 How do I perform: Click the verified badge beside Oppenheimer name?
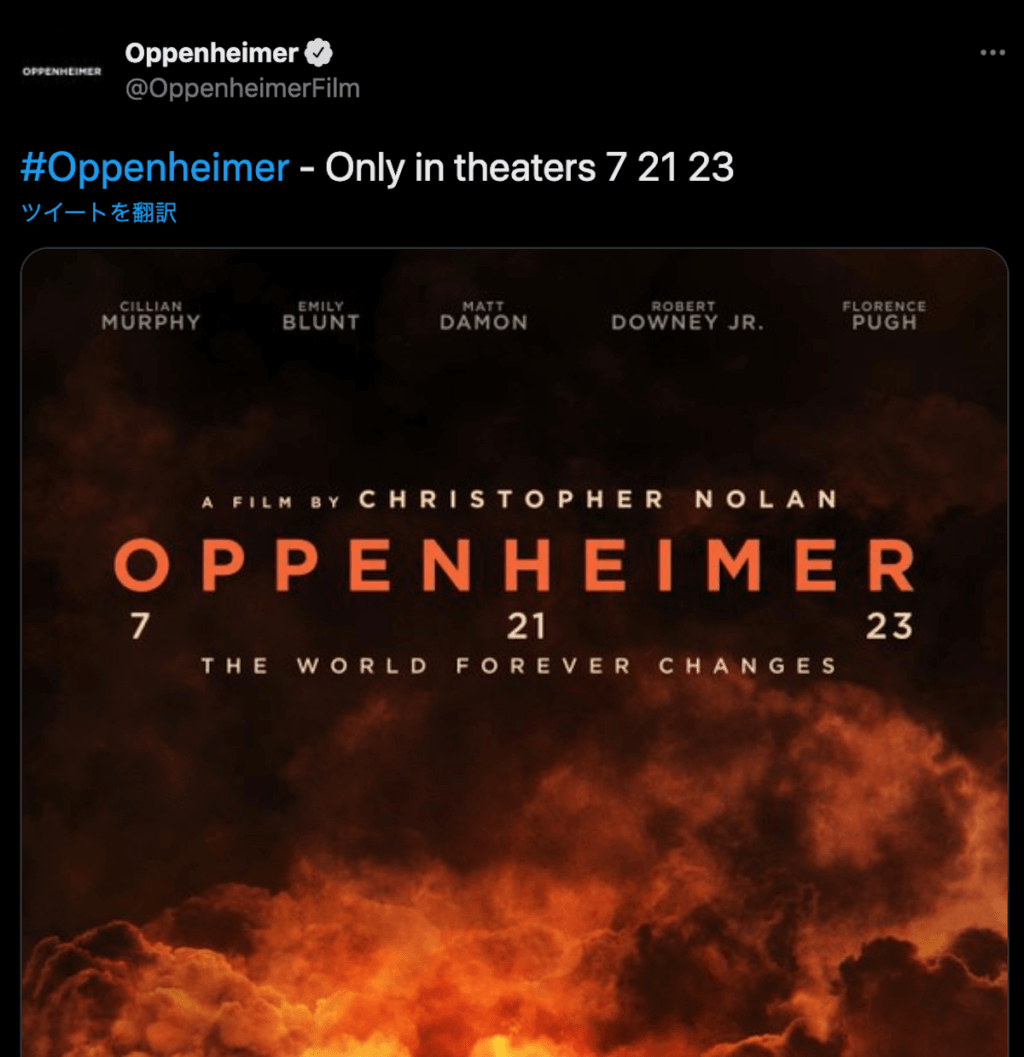319,53
